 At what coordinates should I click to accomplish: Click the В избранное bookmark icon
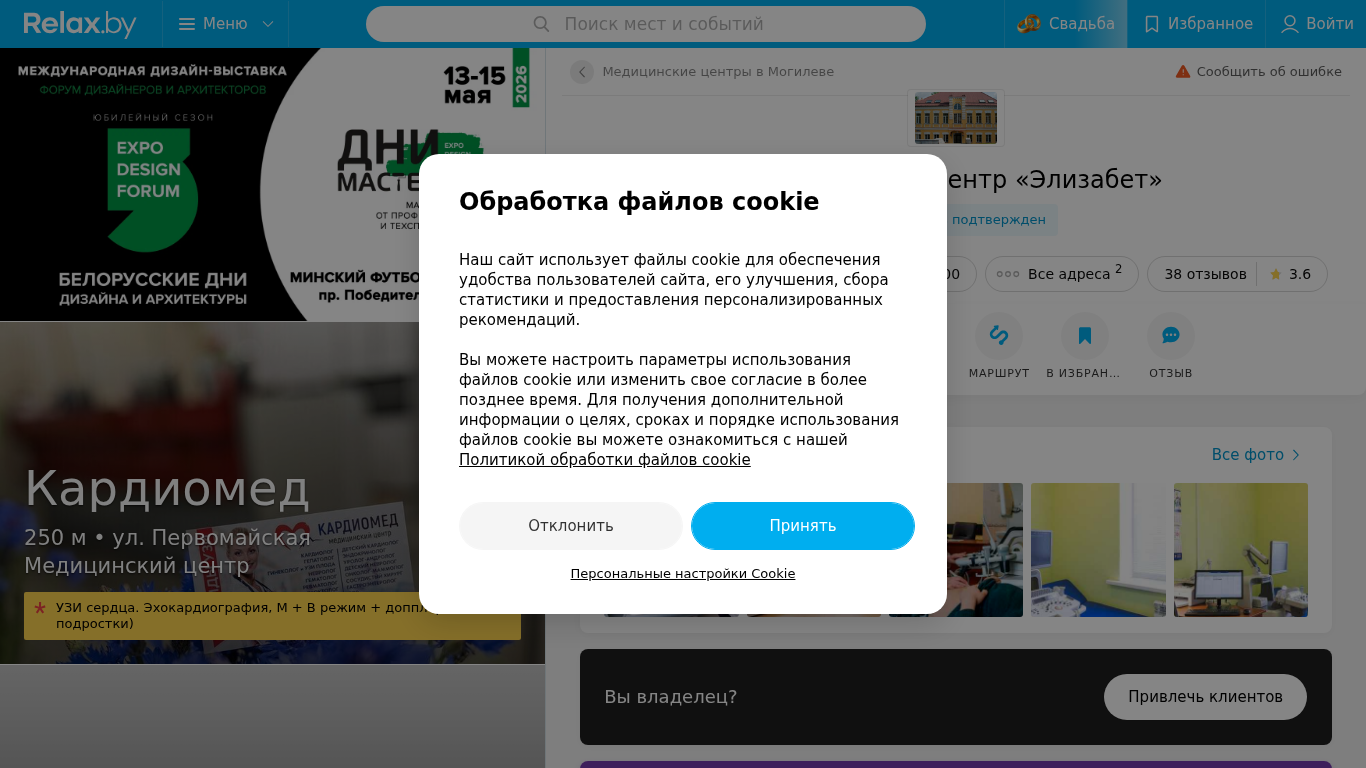(1085, 336)
